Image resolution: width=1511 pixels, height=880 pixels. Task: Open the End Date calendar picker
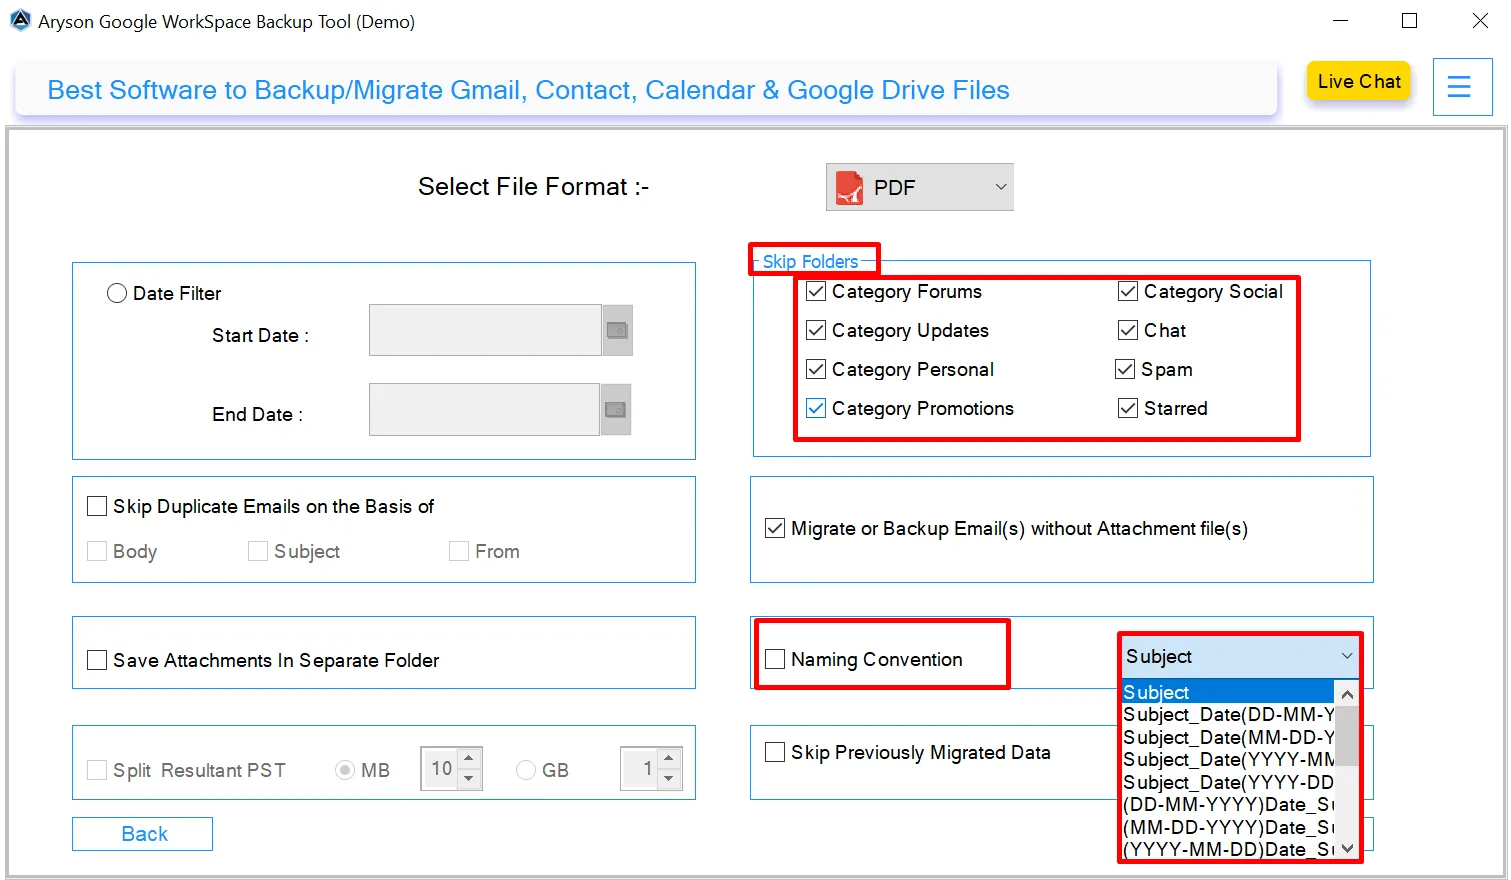tap(616, 409)
